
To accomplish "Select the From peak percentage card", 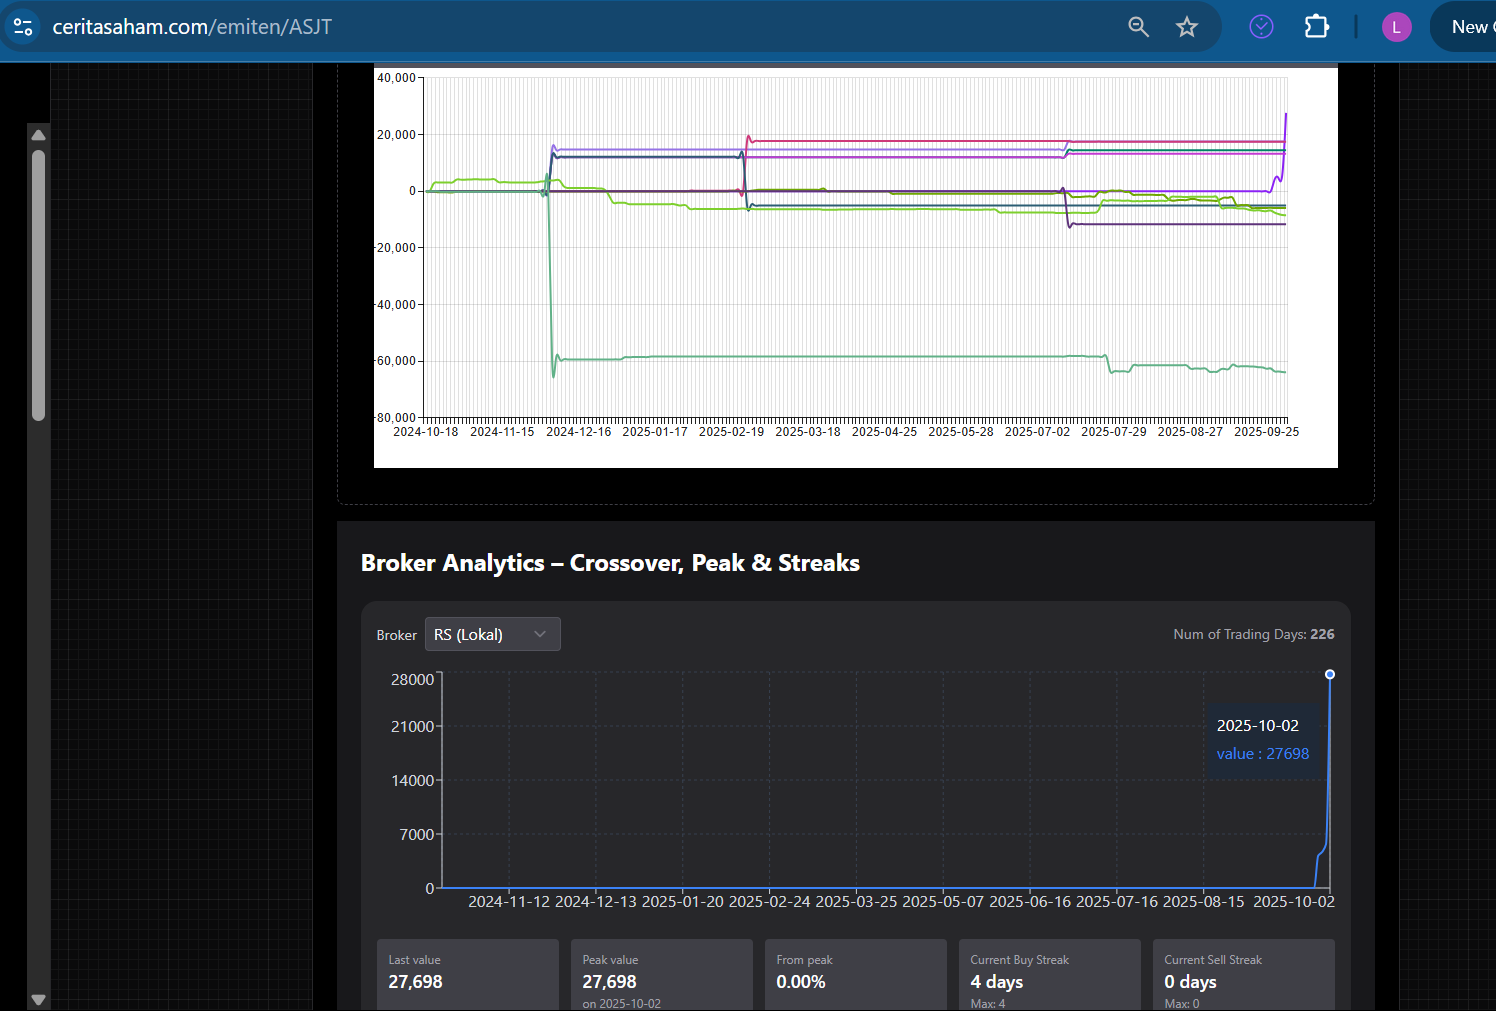I will click(855, 974).
